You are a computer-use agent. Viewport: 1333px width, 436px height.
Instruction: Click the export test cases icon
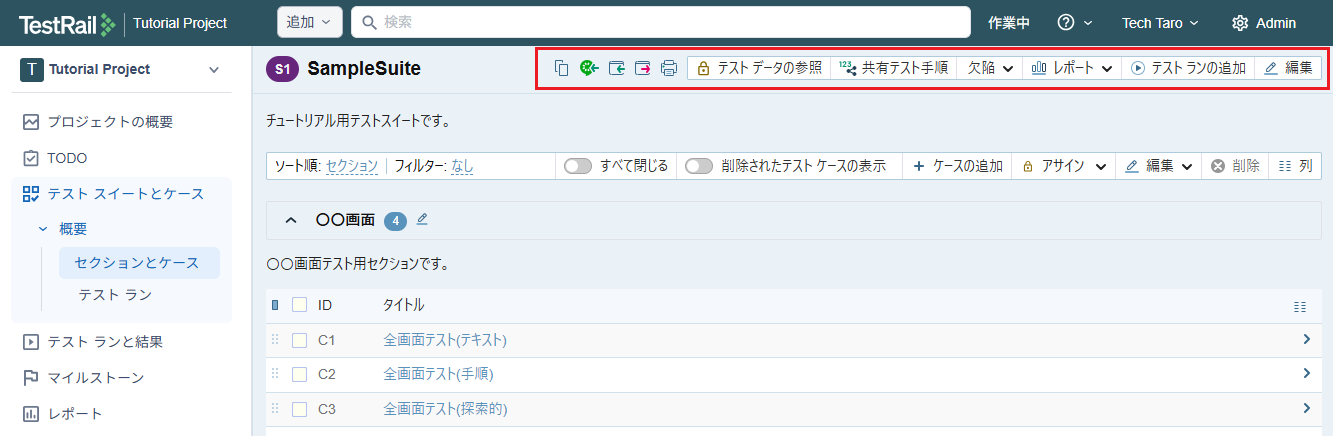coord(643,68)
